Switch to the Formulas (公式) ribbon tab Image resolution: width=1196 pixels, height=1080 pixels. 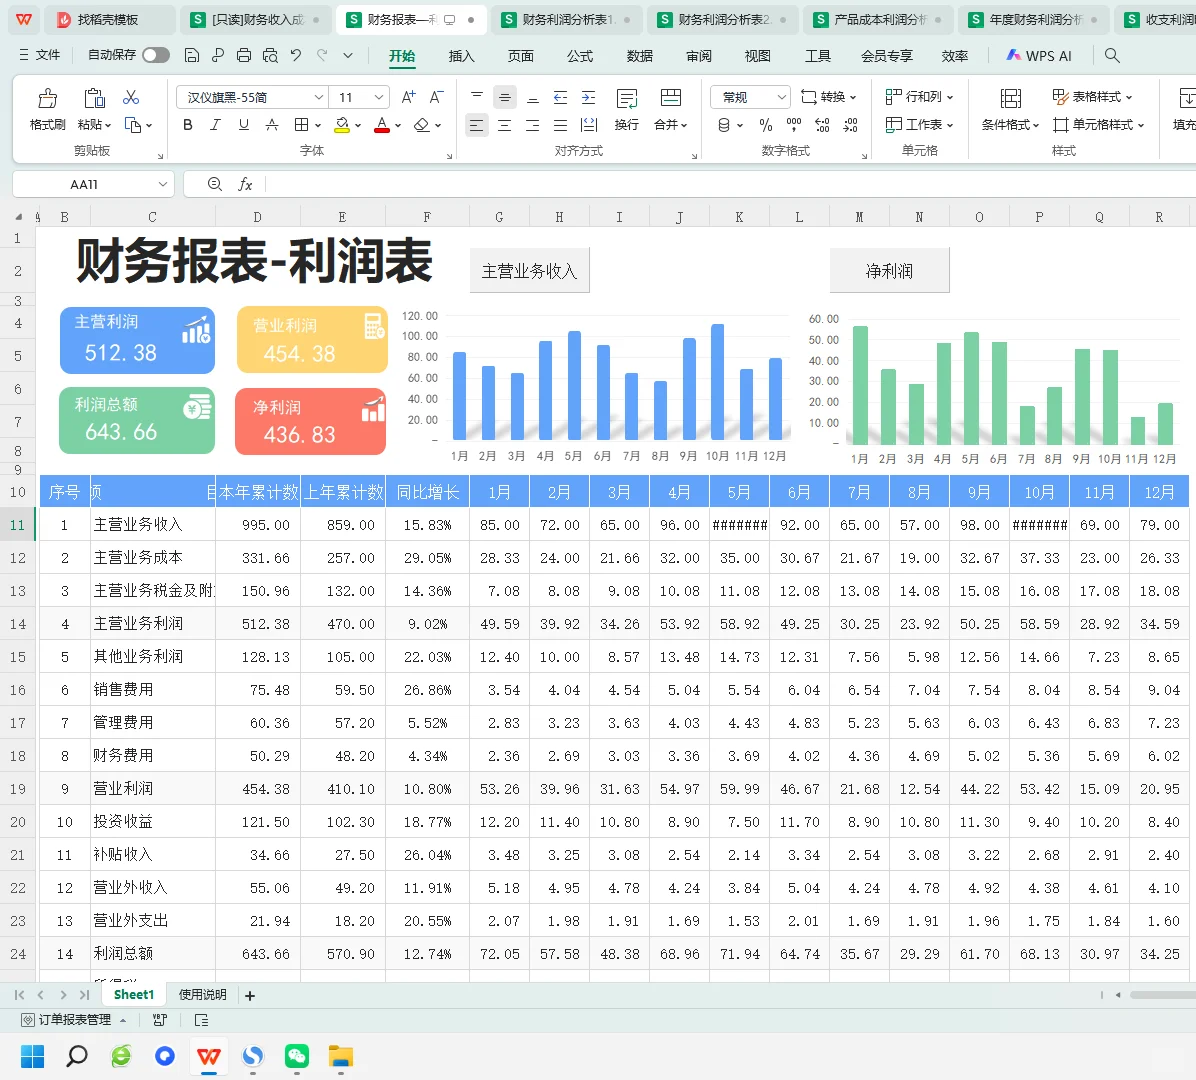tap(580, 56)
